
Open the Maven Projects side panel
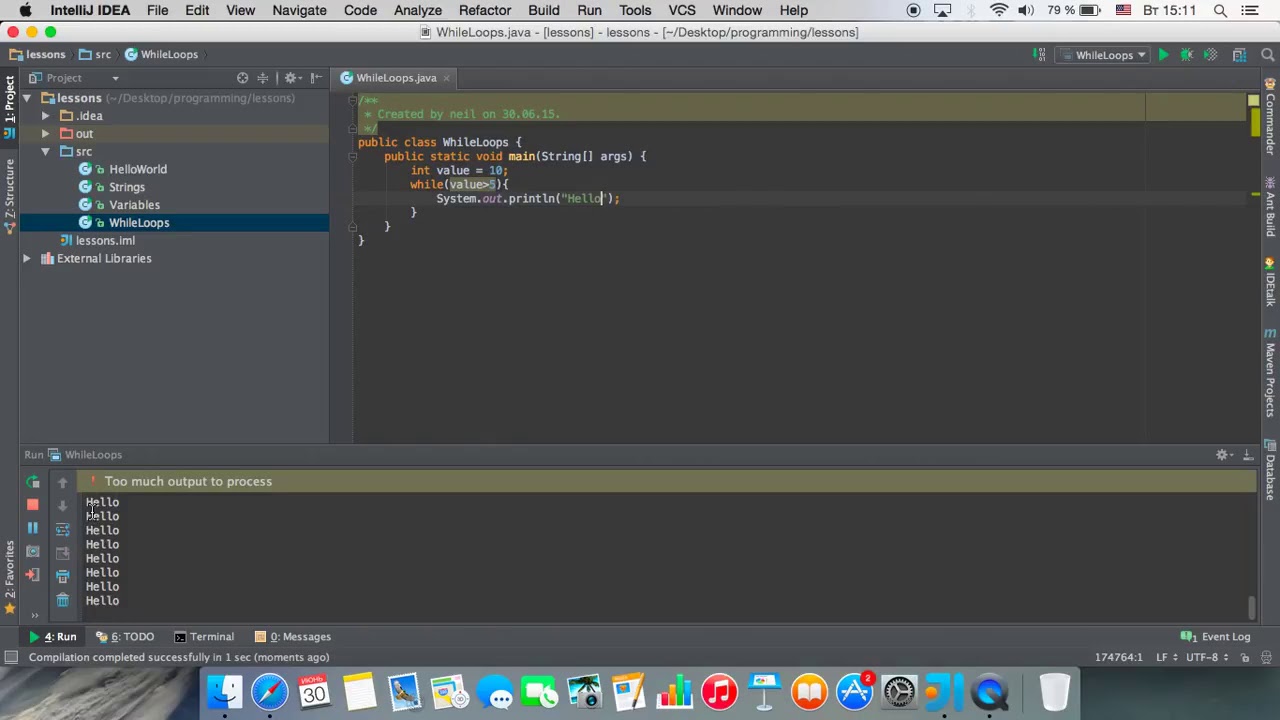point(1270,372)
